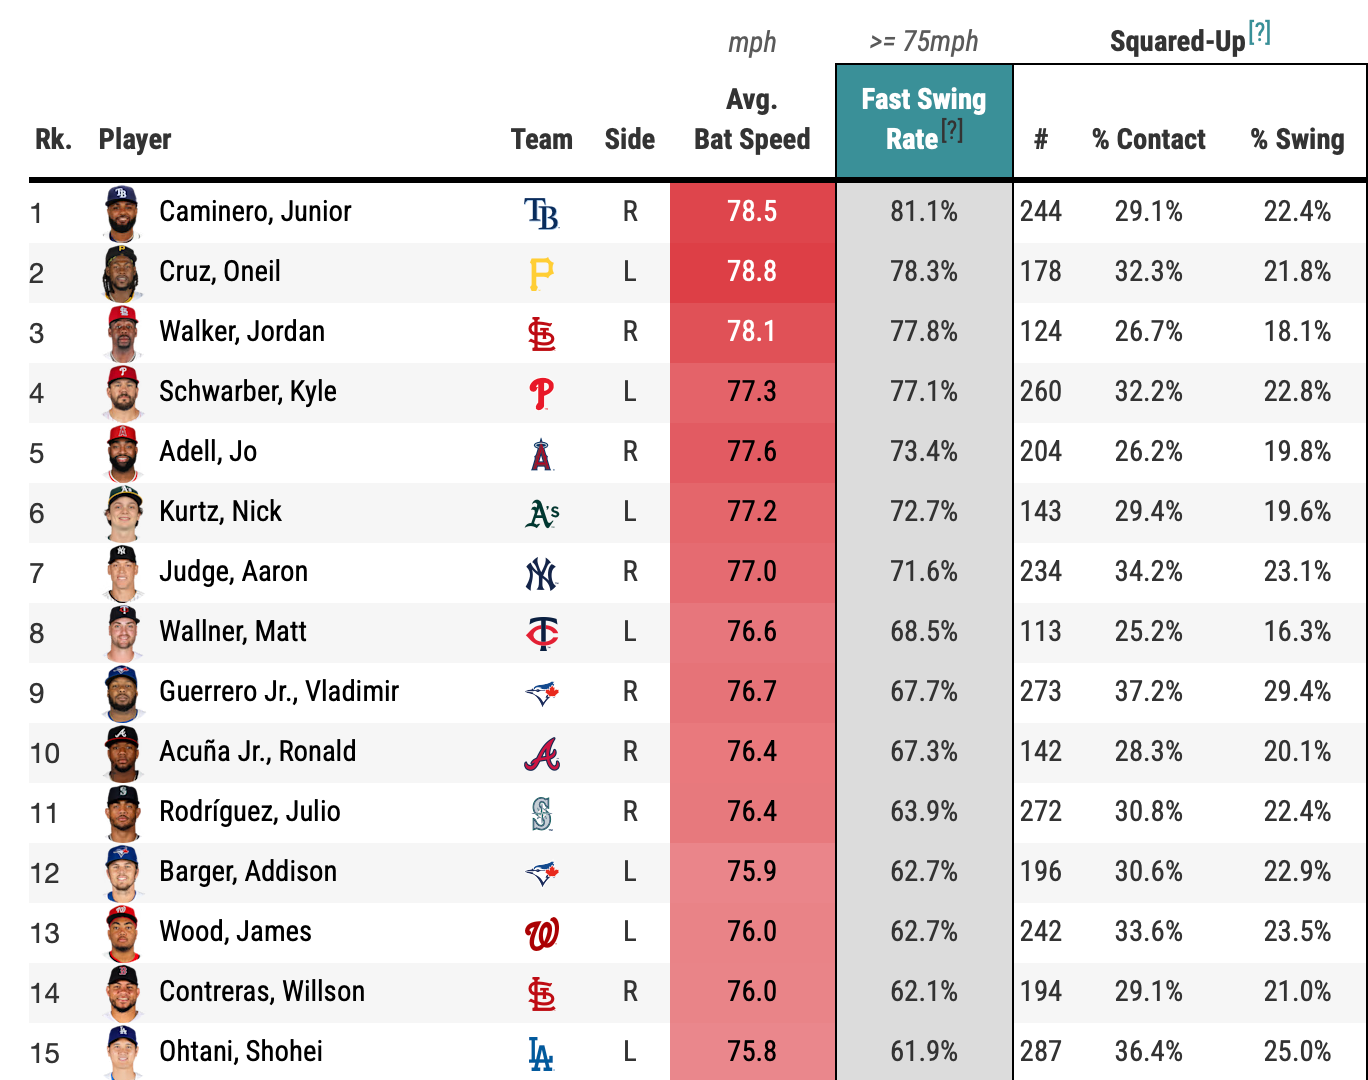Open the Squared-Up help tooltip marker

(x=1259, y=34)
